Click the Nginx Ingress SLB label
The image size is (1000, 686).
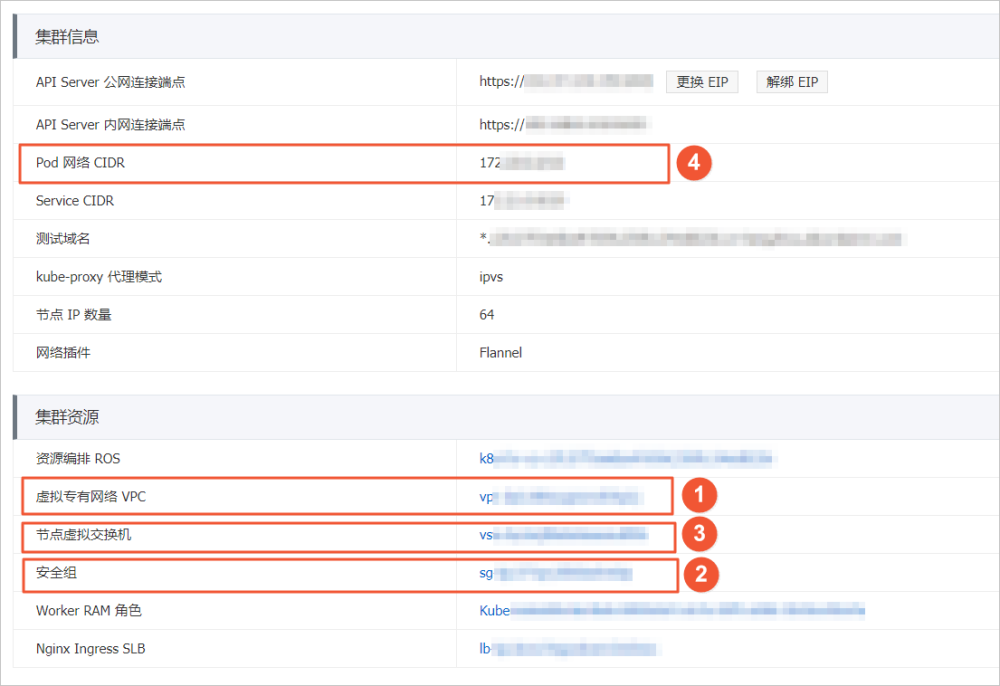[91, 649]
